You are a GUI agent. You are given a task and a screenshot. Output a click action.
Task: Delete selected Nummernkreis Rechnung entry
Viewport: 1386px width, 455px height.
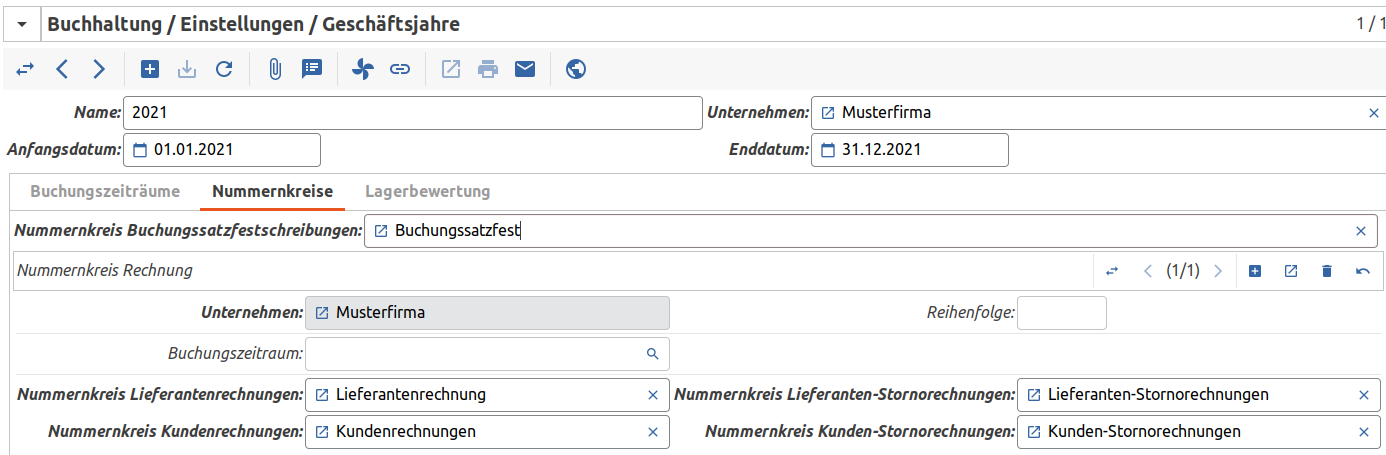coord(1327,271)
